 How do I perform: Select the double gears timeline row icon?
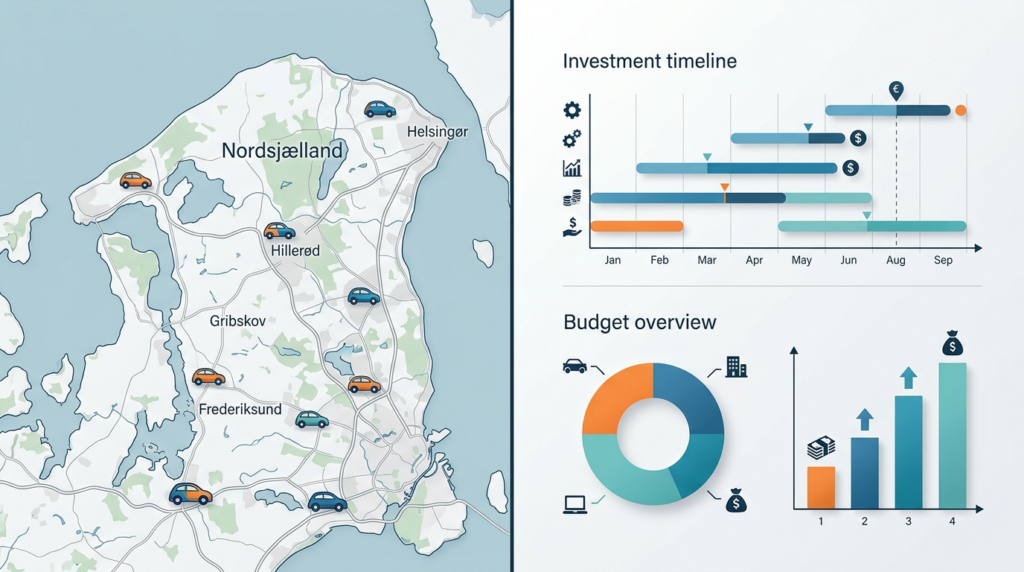(x=571, y=139)
